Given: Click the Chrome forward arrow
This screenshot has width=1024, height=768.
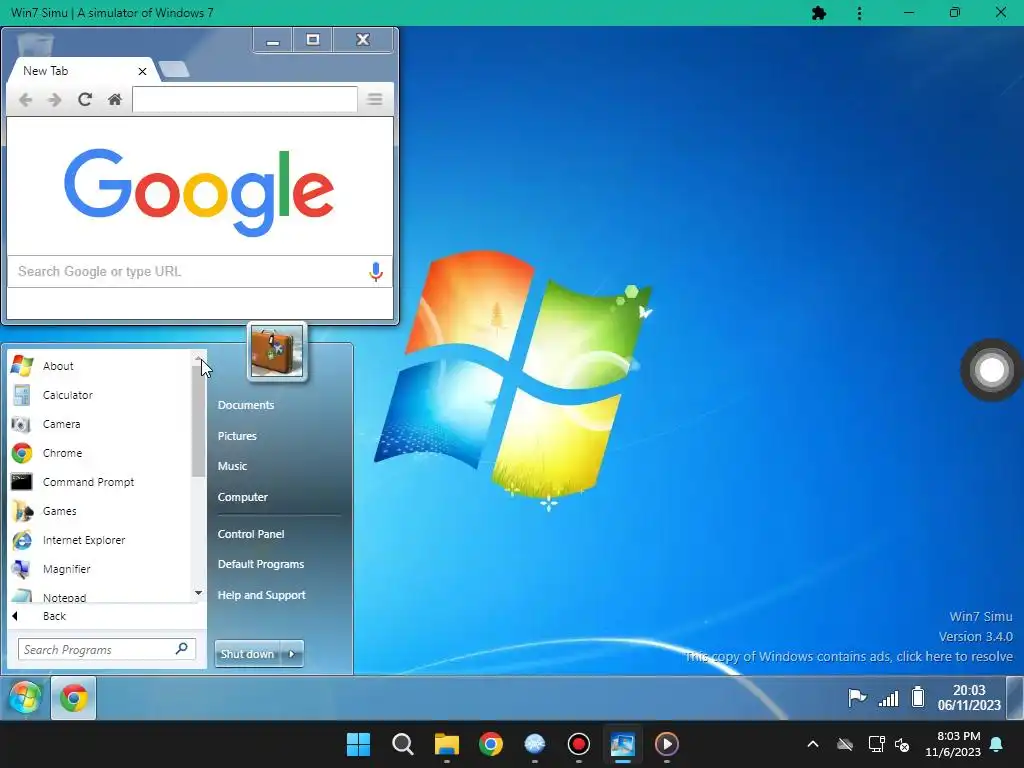Looking at the screenshot, I should click(55, 100).
